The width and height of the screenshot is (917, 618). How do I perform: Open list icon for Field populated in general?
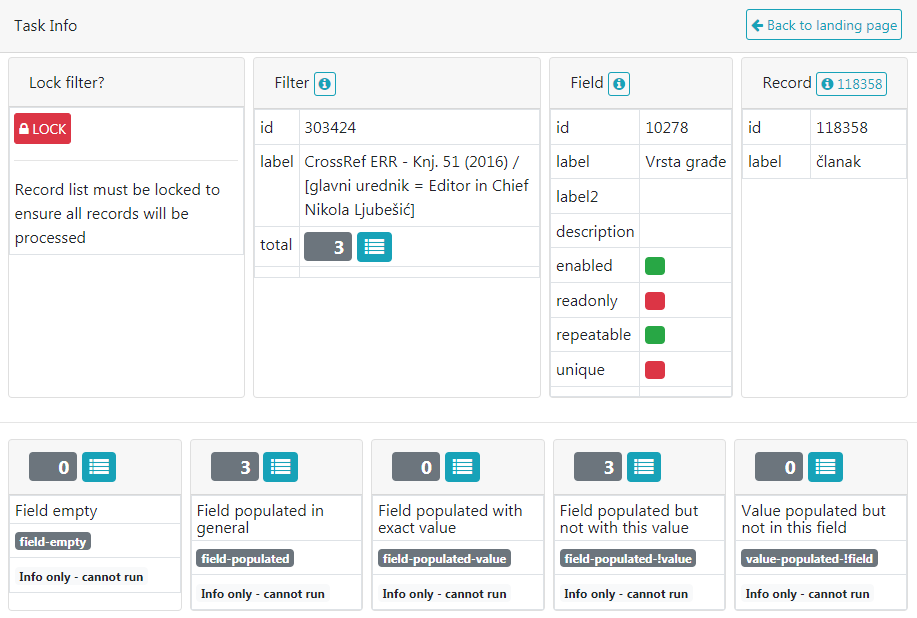[281, 467]
